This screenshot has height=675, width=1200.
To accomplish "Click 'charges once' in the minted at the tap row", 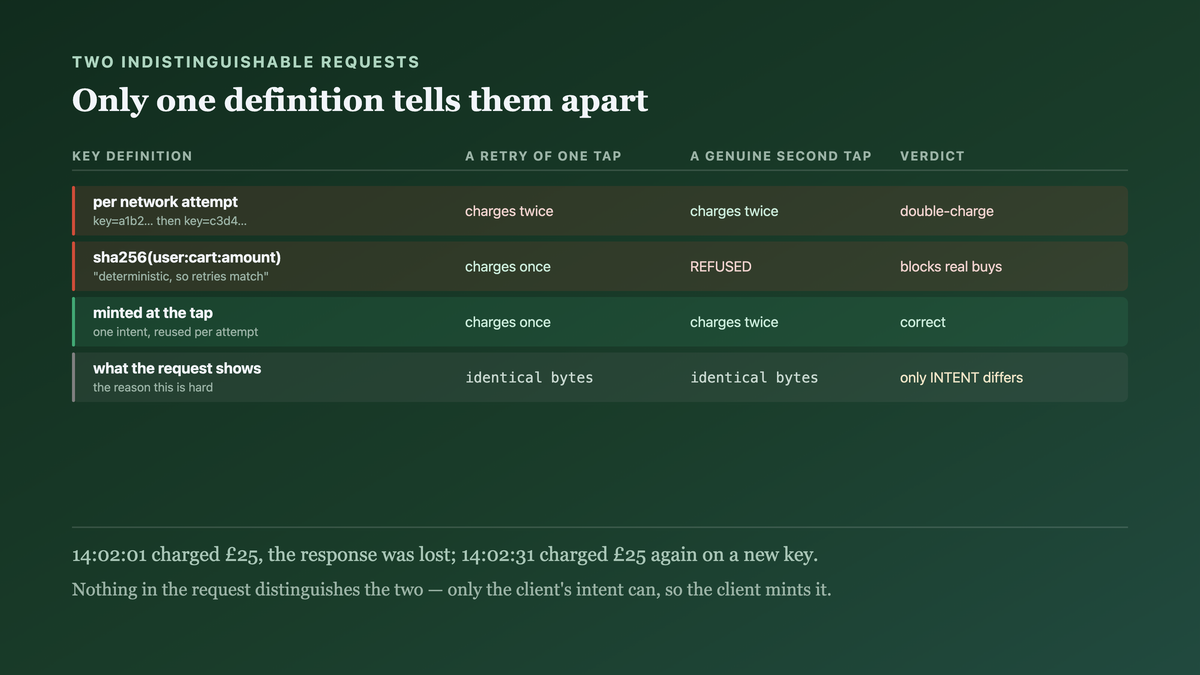I will coord(508,322).
